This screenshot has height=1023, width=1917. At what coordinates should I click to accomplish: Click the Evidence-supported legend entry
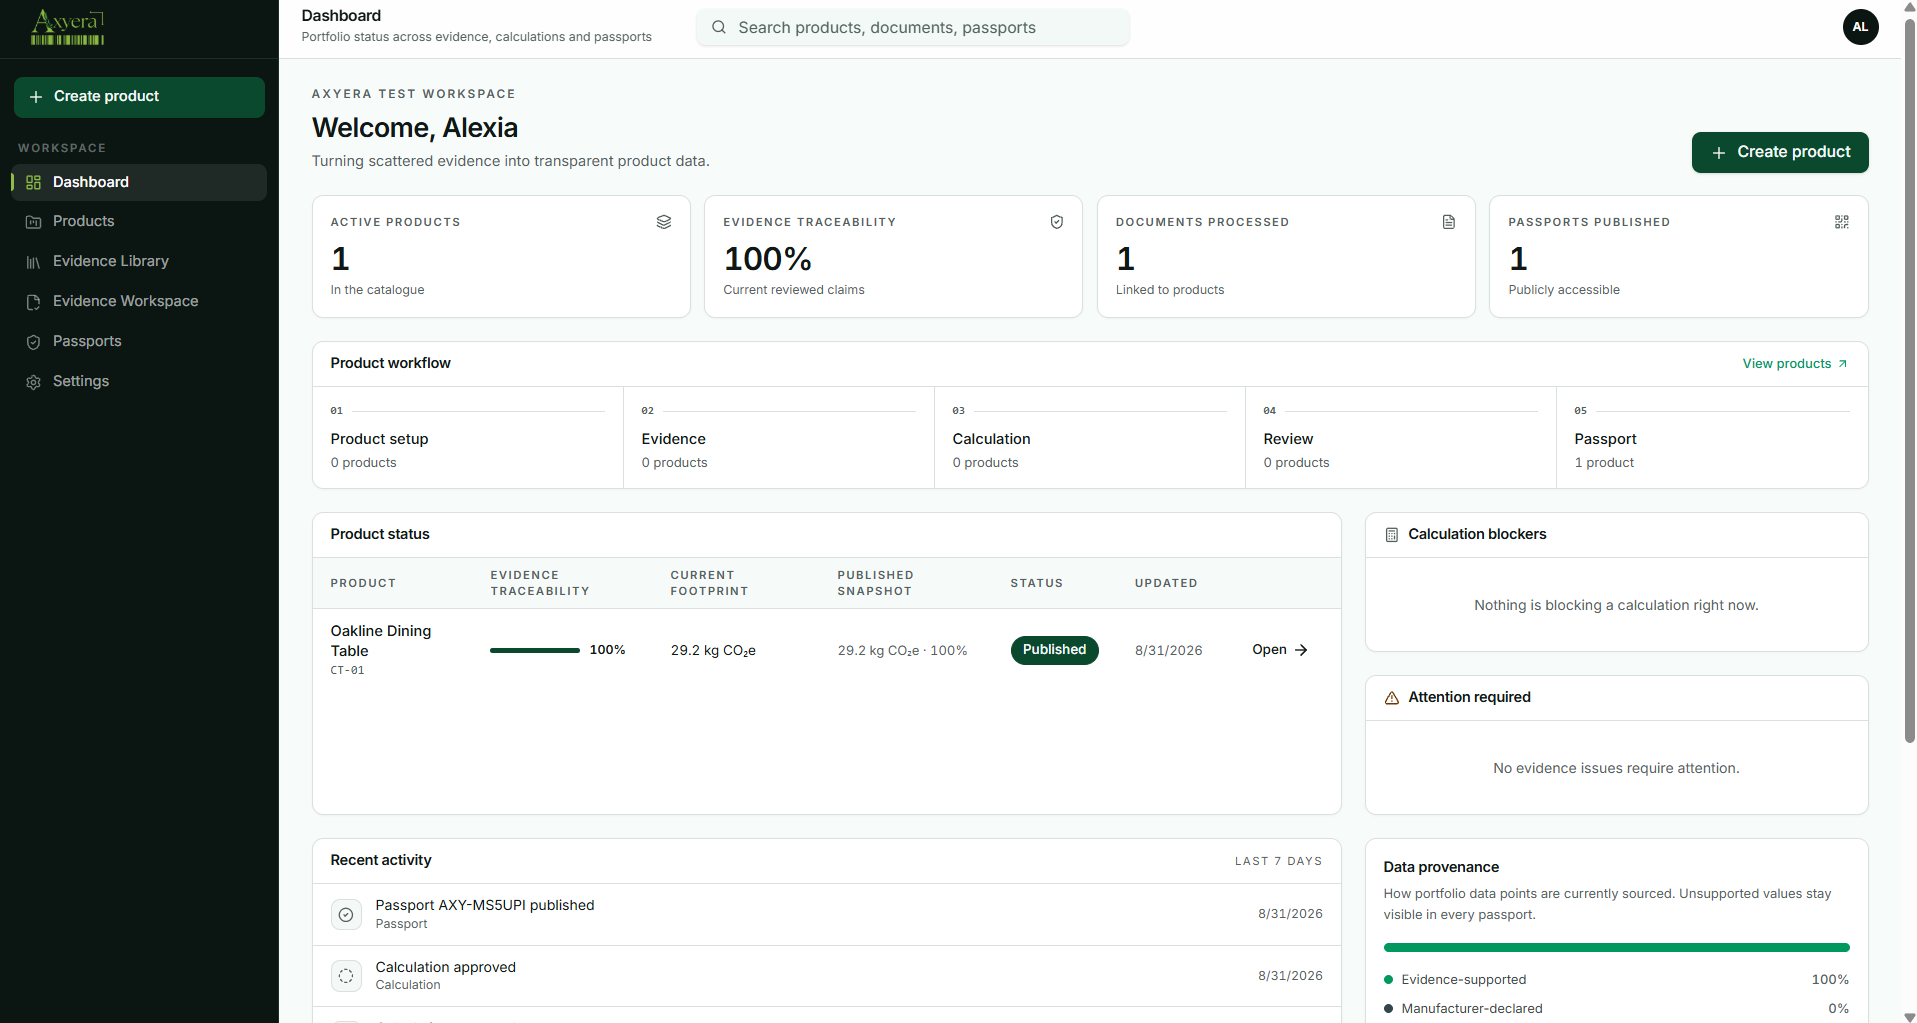(x=1616, y=980)
